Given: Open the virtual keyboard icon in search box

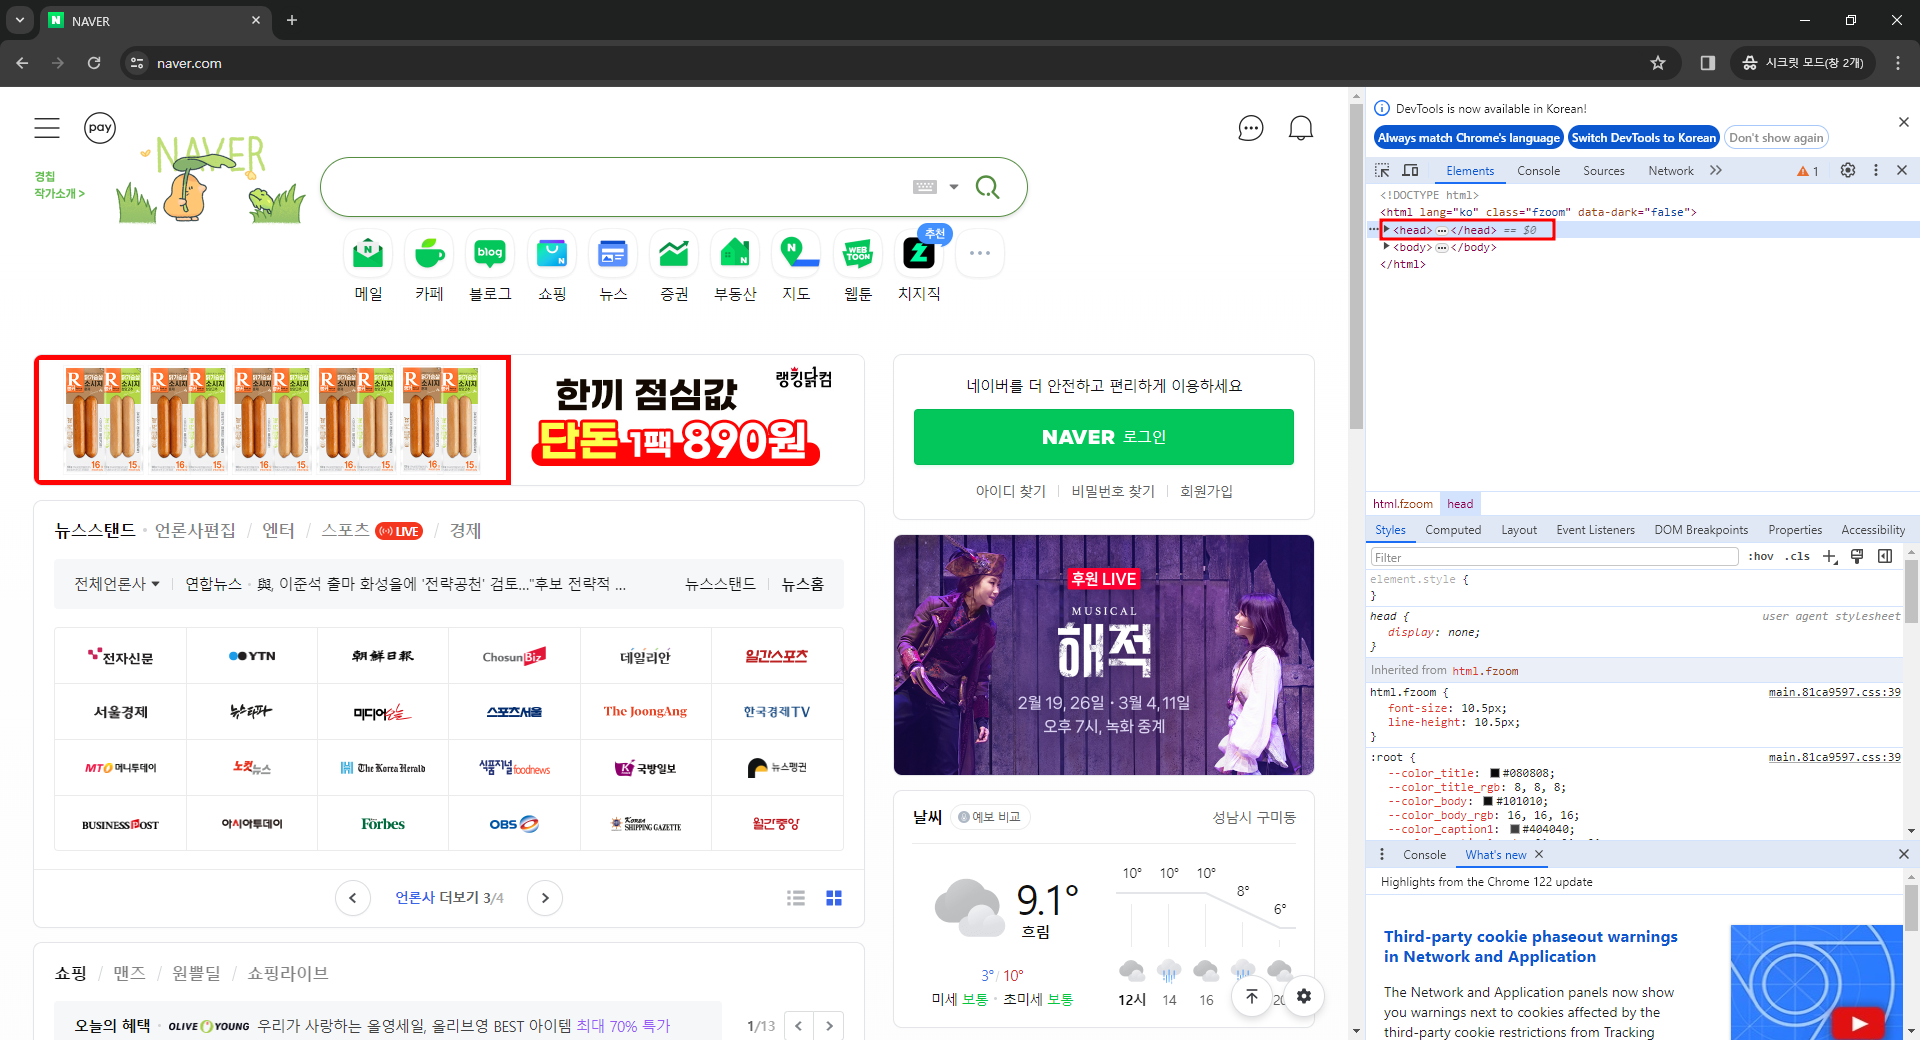Looking at the screenshot, I should [925, 187].
